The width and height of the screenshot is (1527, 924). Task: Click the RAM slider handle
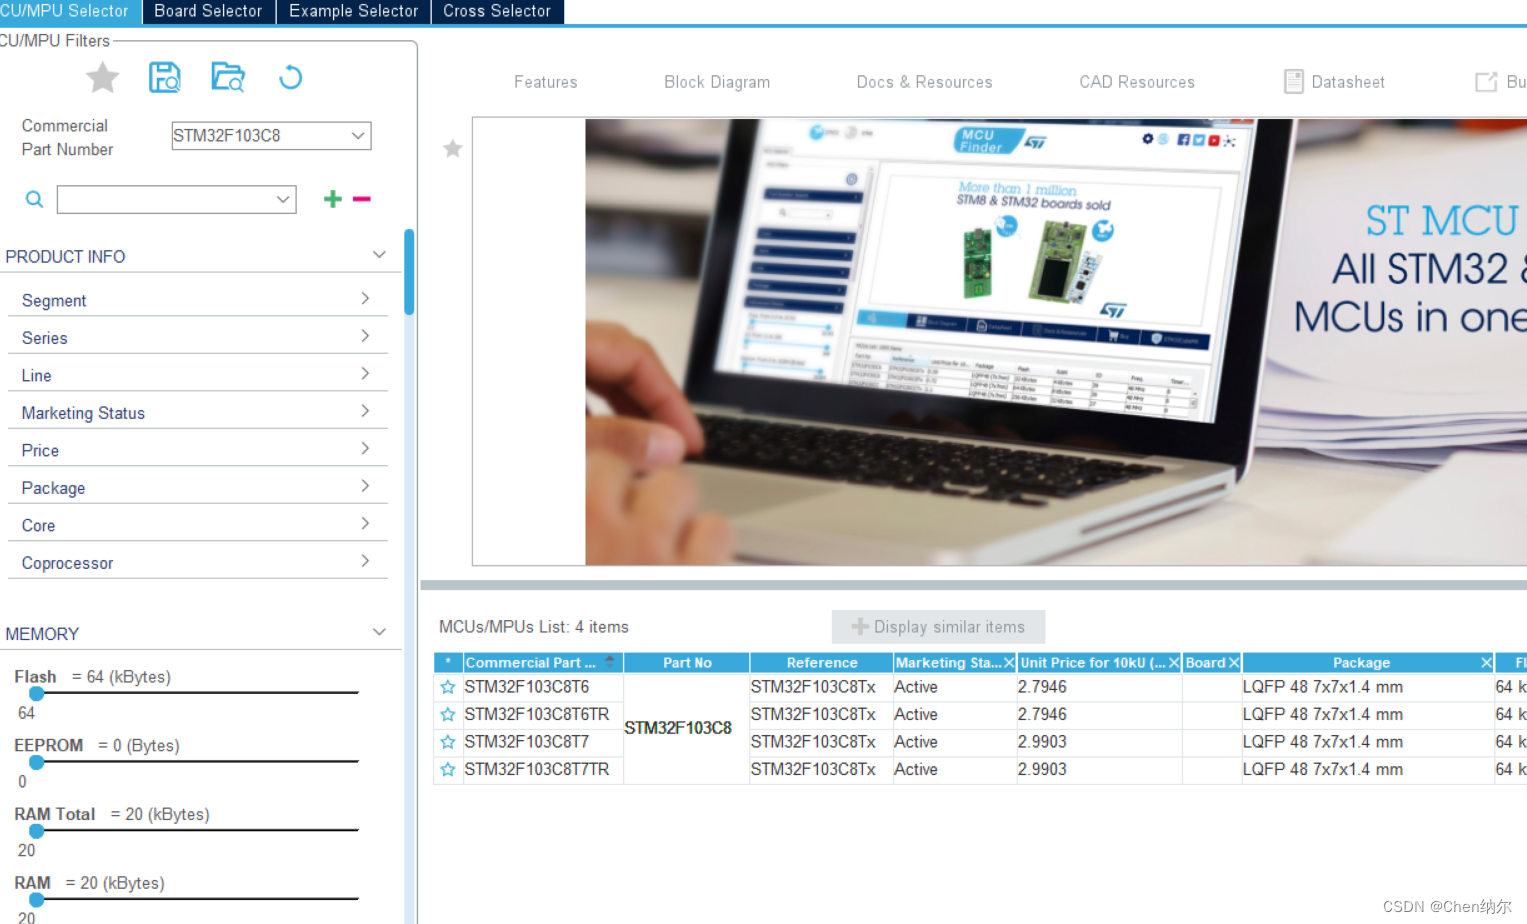pyautogui.click(x=37, y=899)
